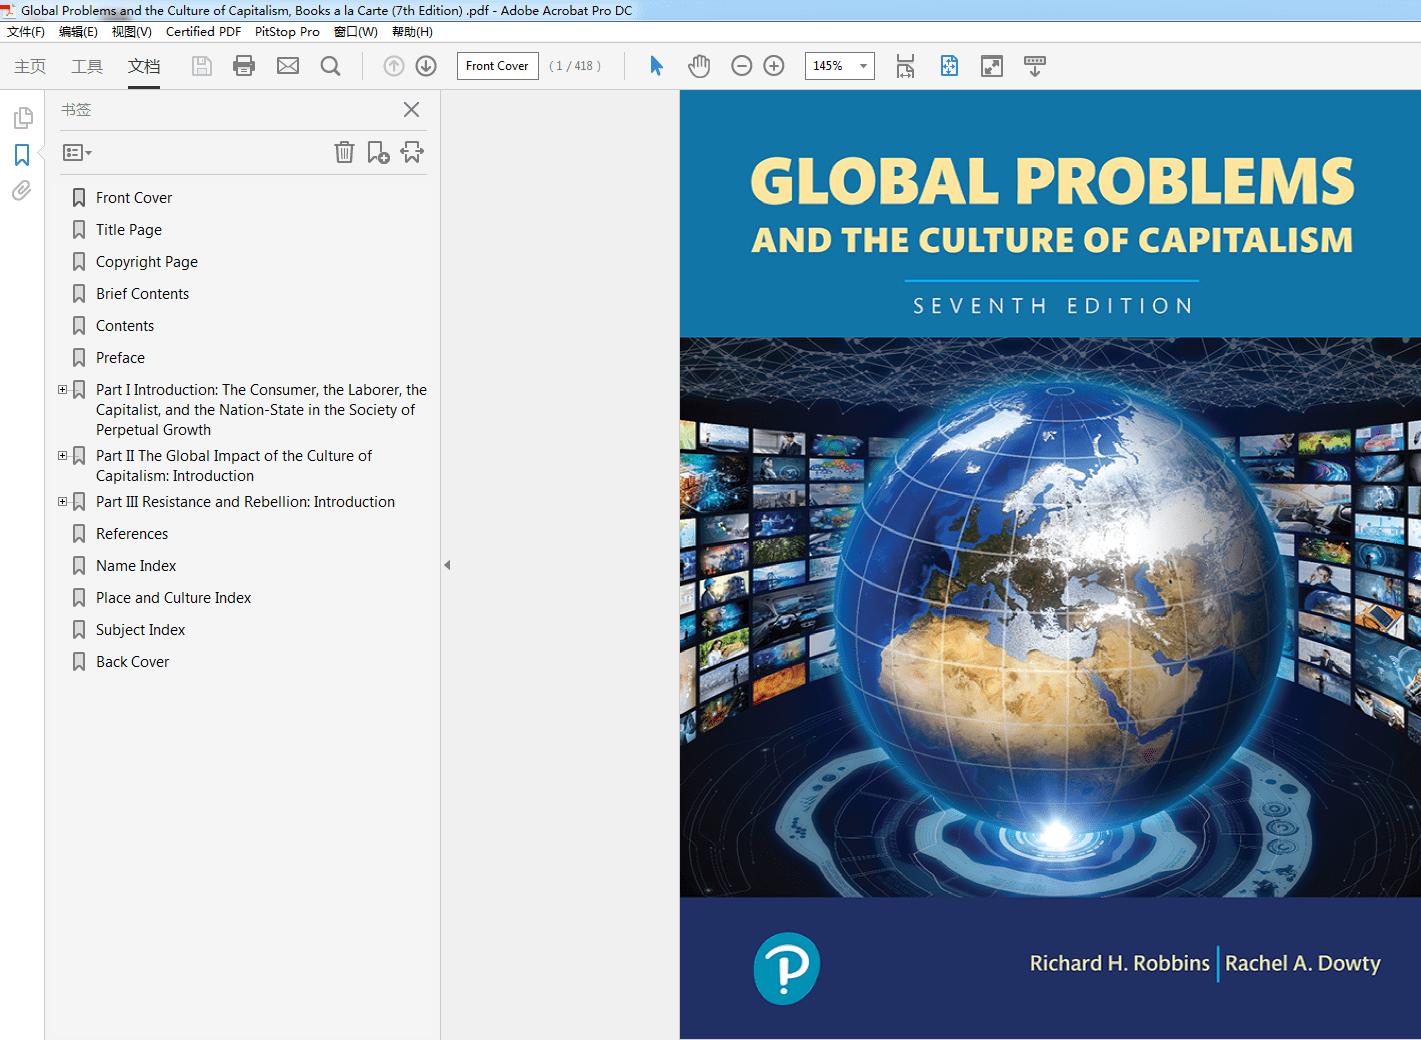
Task: Select the hand pan tool
Action: (x=699, y=66)
